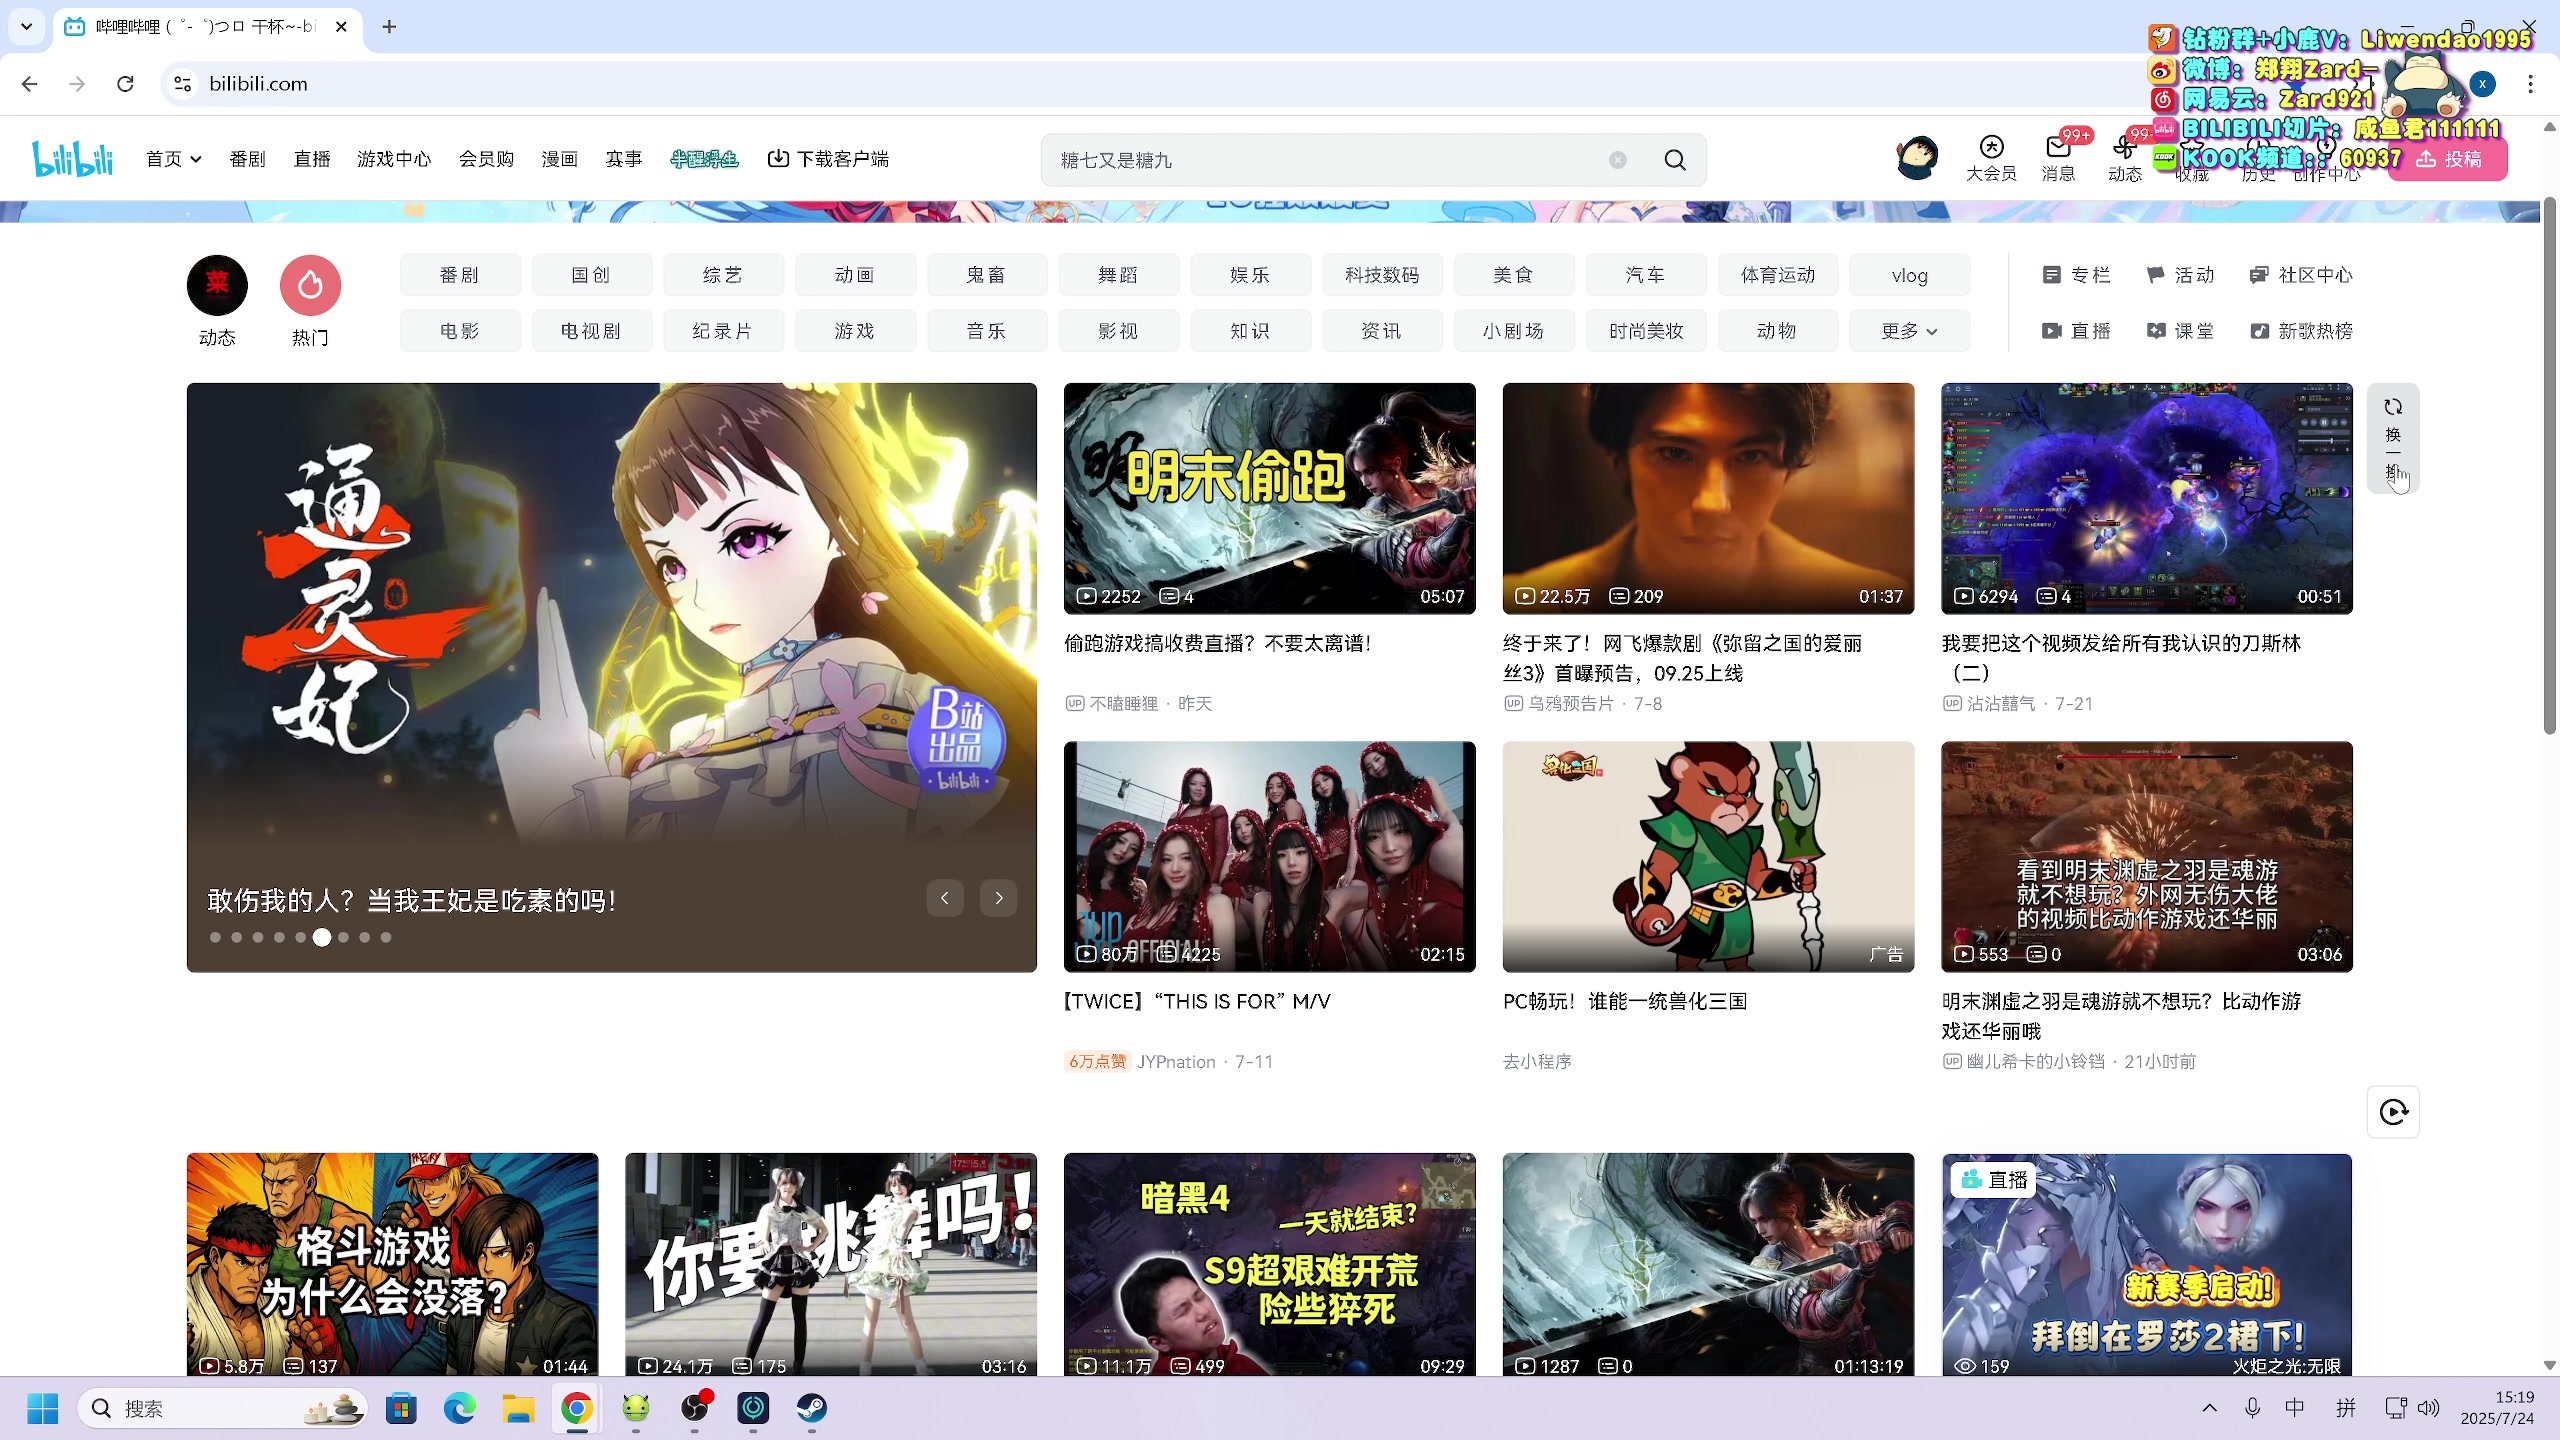Open uploader JYPnation link

(1176, 1062)
